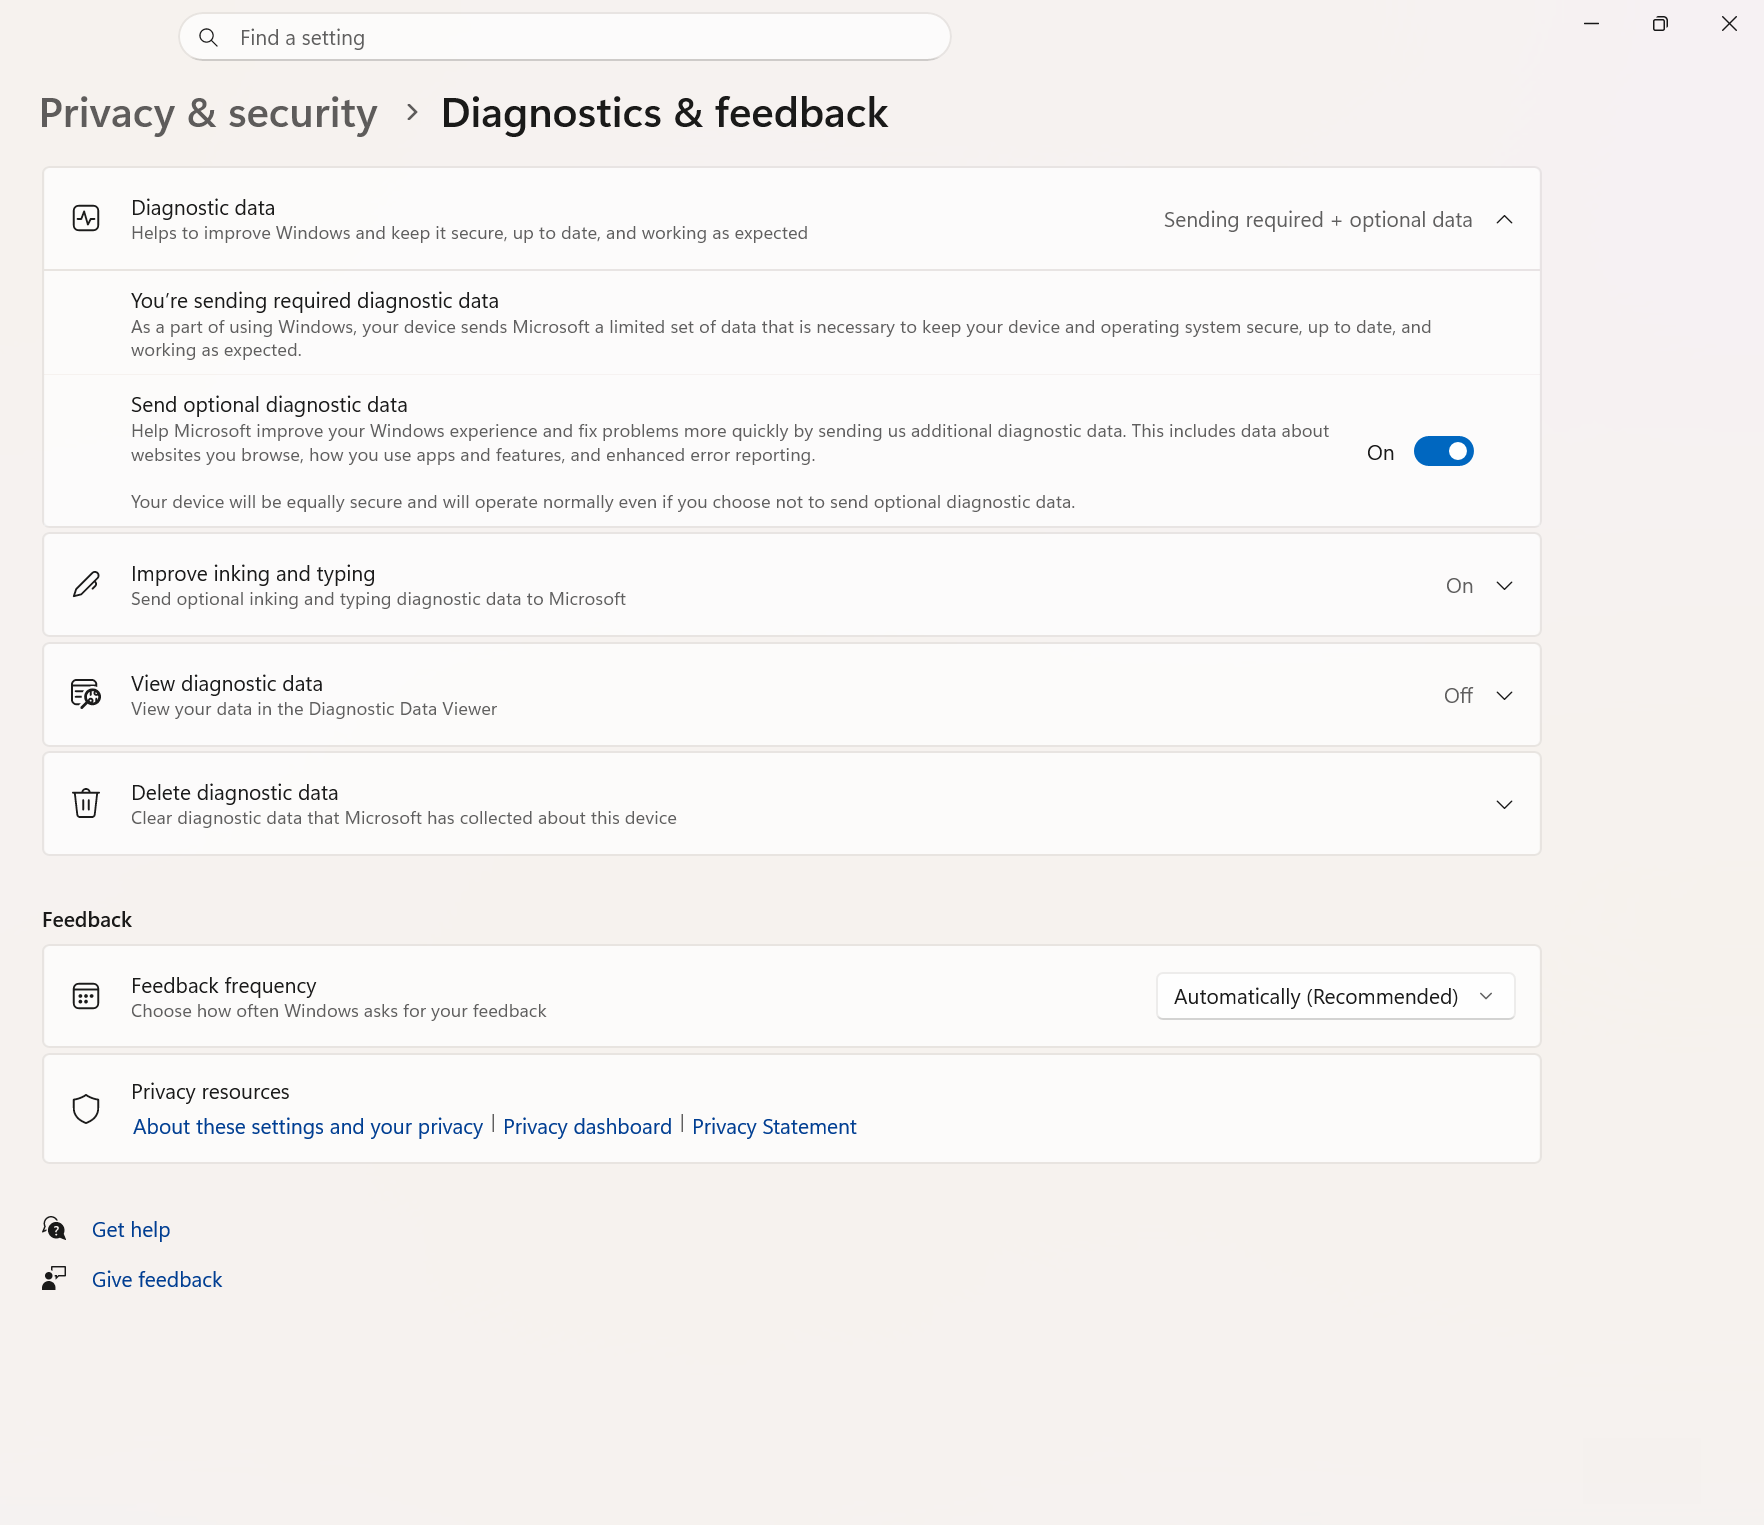Minimize the Settings window
Viewport: 1764px width, 1525px height.
1591,23
